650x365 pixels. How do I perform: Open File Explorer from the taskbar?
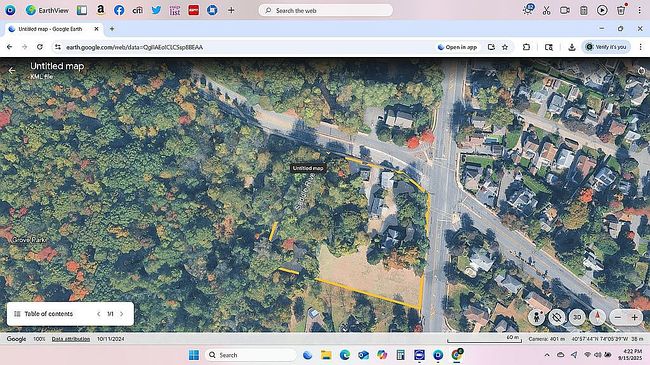(326, 355)
